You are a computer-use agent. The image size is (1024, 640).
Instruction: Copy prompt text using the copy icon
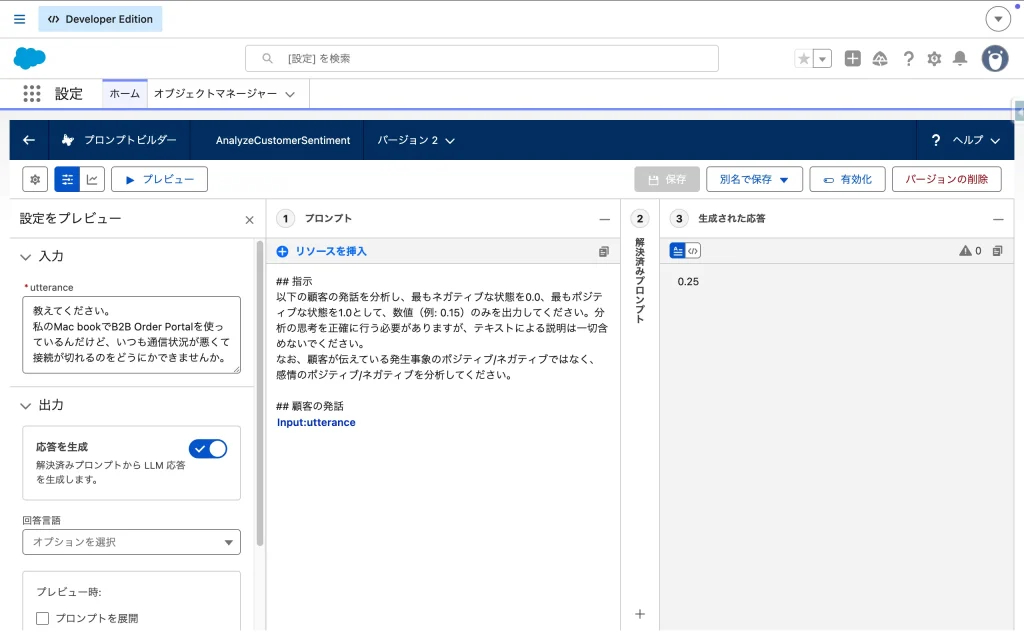pos(604,252)
